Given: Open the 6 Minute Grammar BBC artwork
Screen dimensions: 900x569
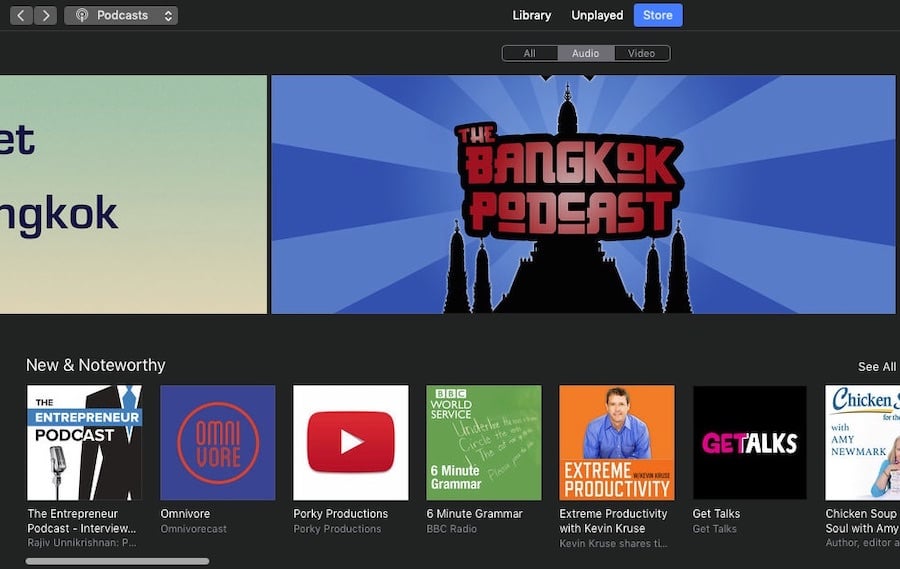Looking at the screenshot, I should pos(484,443).
